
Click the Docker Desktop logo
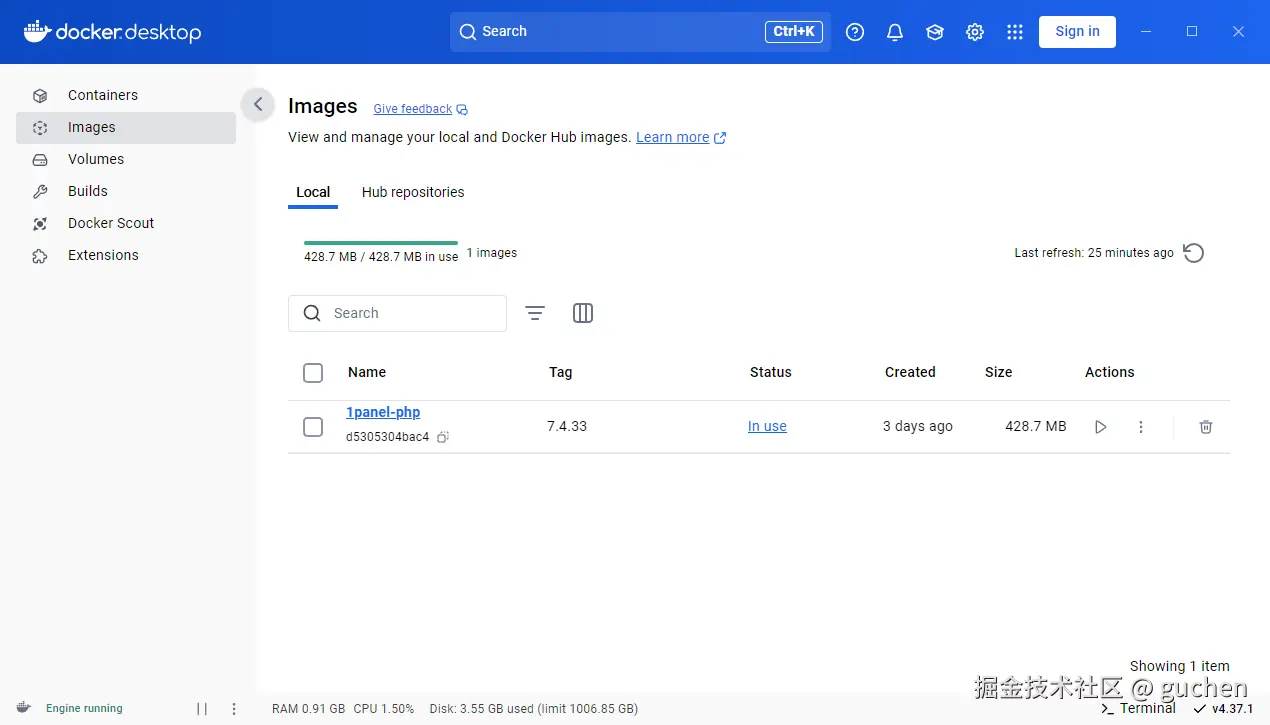112,32
